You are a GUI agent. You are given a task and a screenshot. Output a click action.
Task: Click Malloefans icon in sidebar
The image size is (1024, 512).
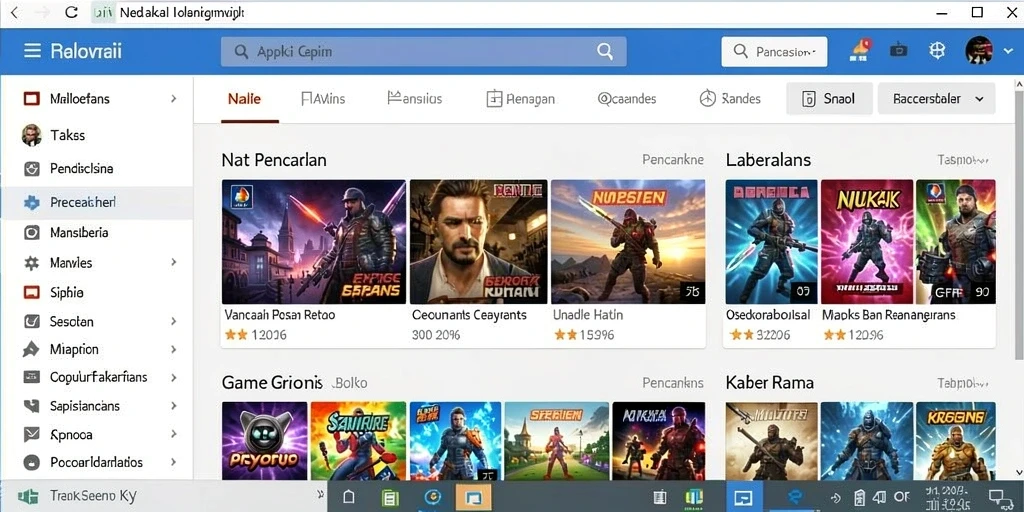coord(31,99)
